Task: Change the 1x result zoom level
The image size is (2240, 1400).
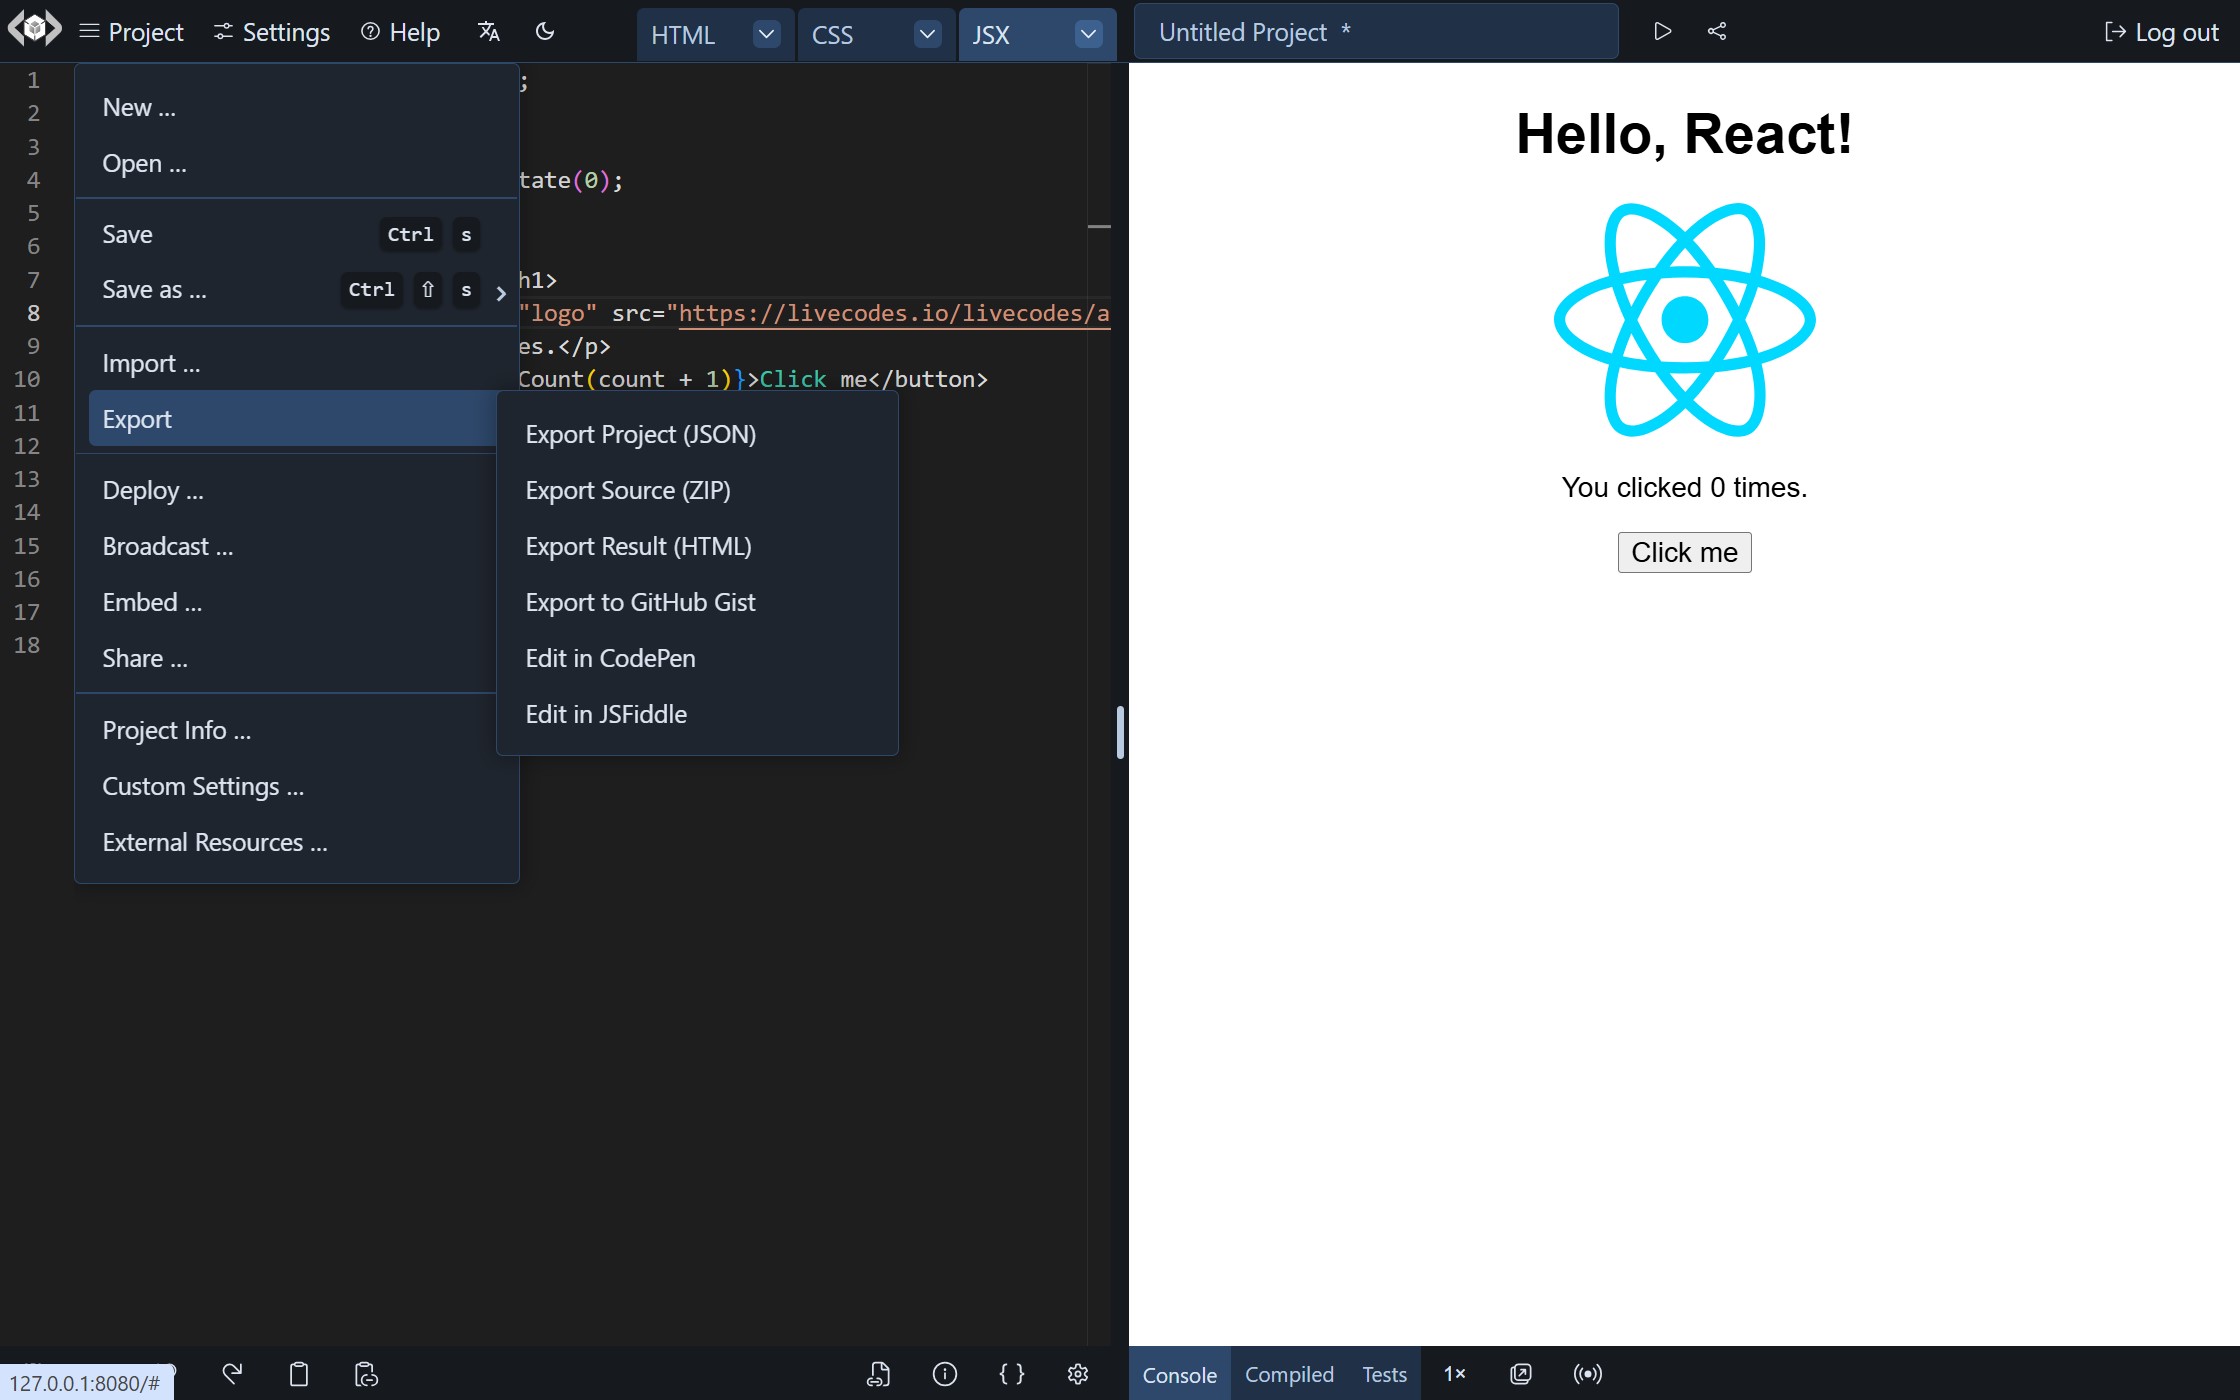Action: 1454,1373
